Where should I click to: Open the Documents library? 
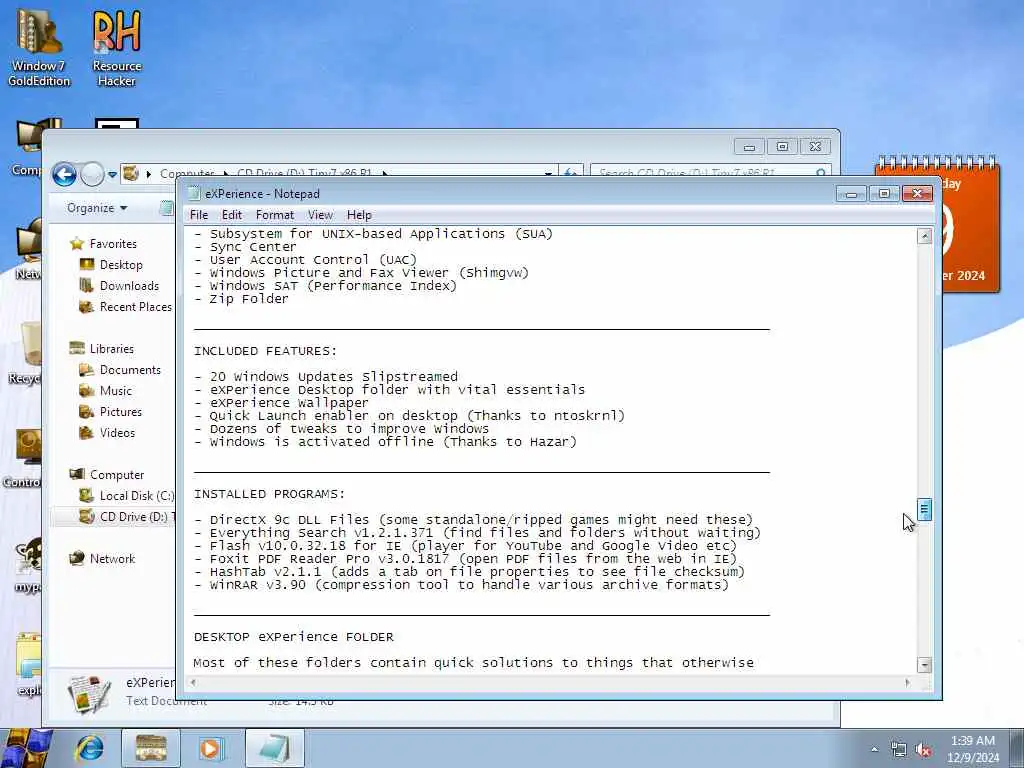[130, 370]
